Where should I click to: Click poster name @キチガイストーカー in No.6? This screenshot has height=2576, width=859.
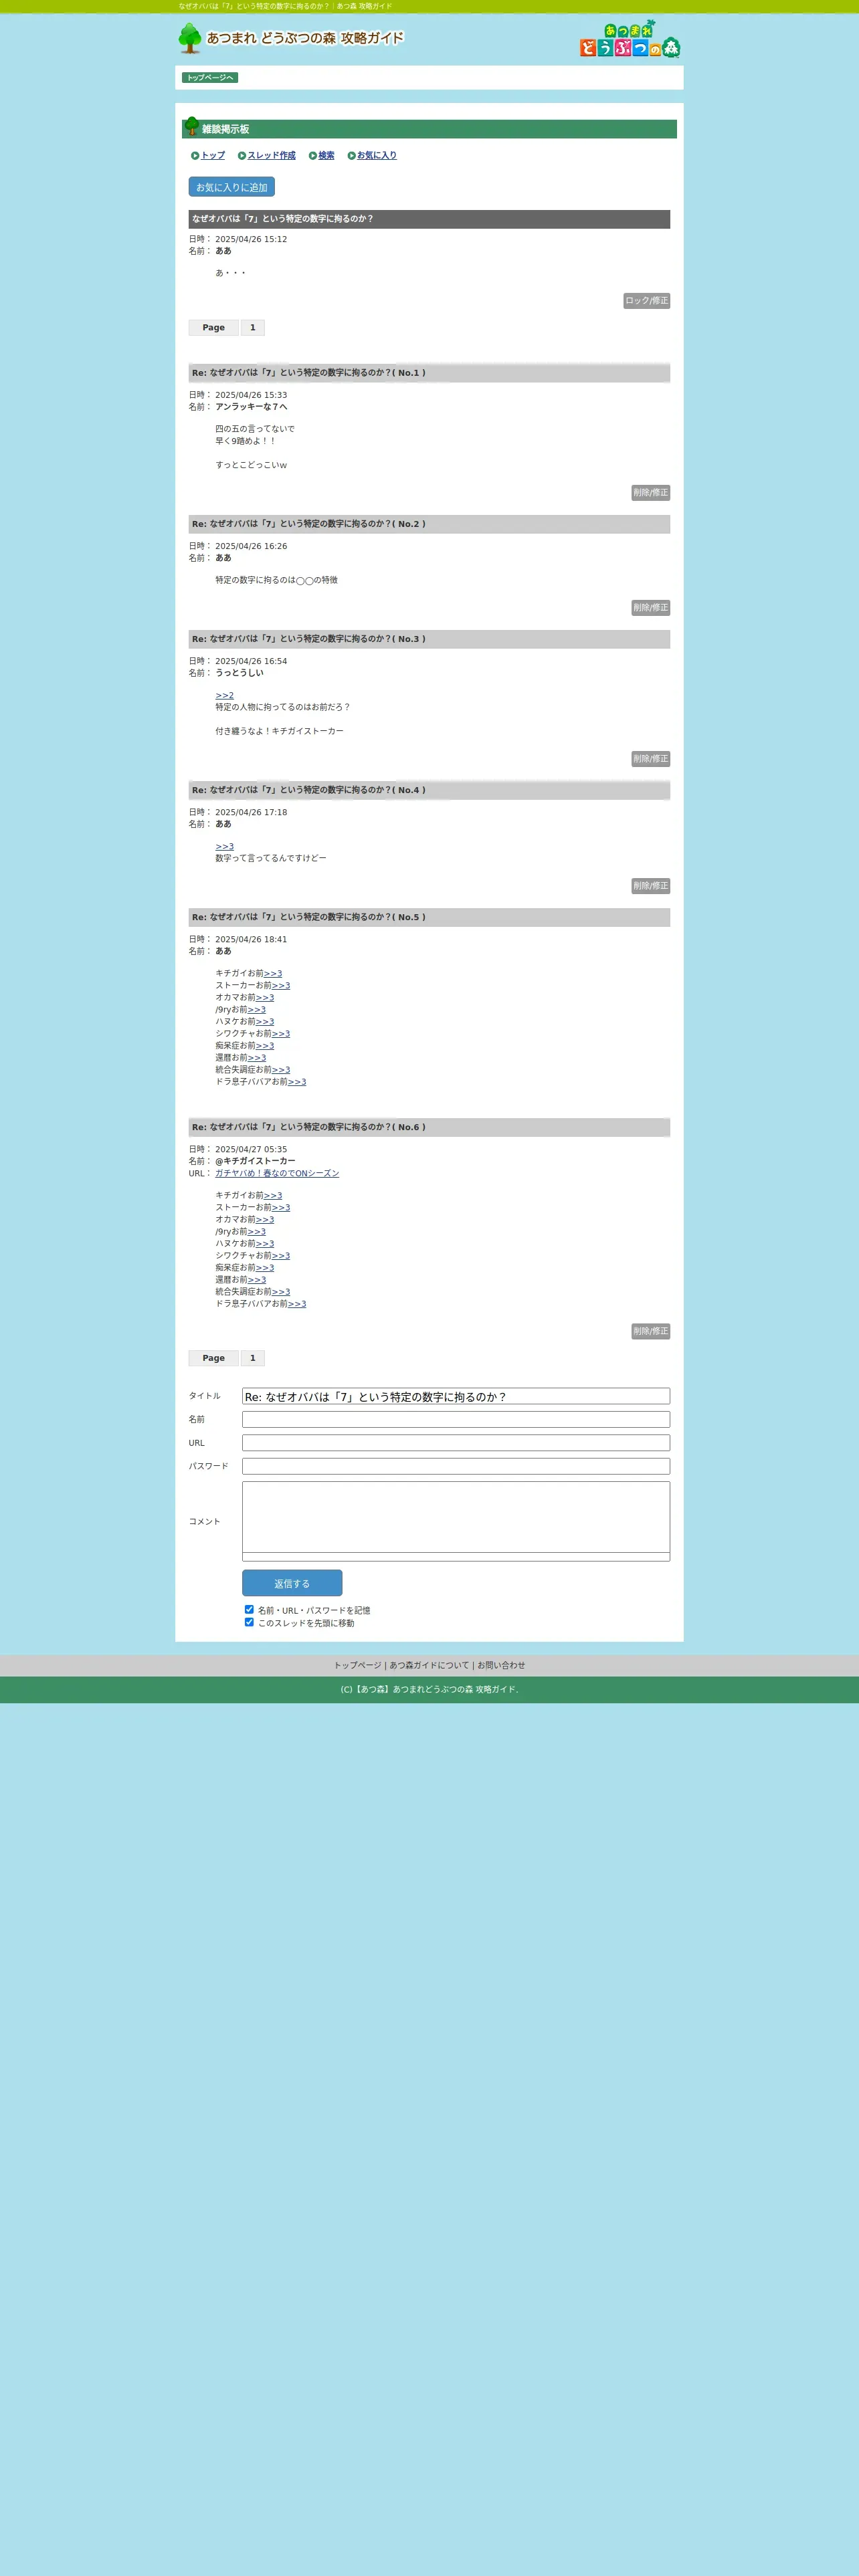point(255,1162)
